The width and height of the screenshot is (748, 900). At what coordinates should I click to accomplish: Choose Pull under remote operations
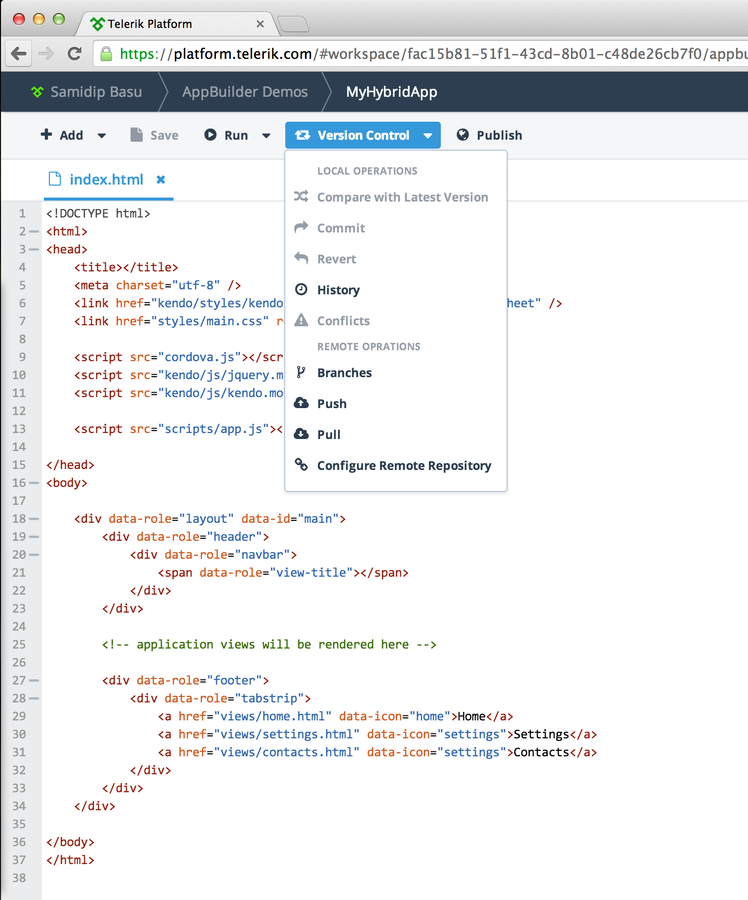396,435
